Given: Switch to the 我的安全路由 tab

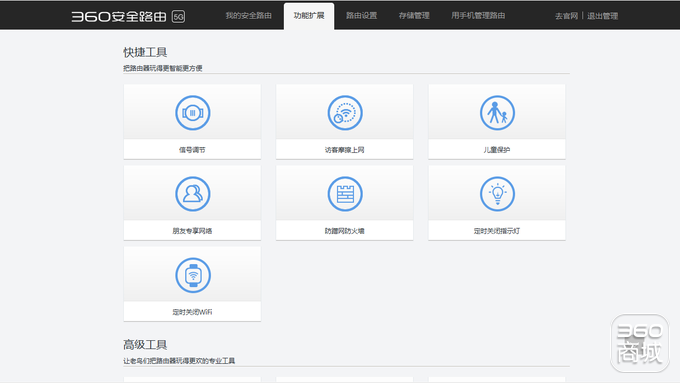Looking at the screenshot, I should tap(248, 16).
